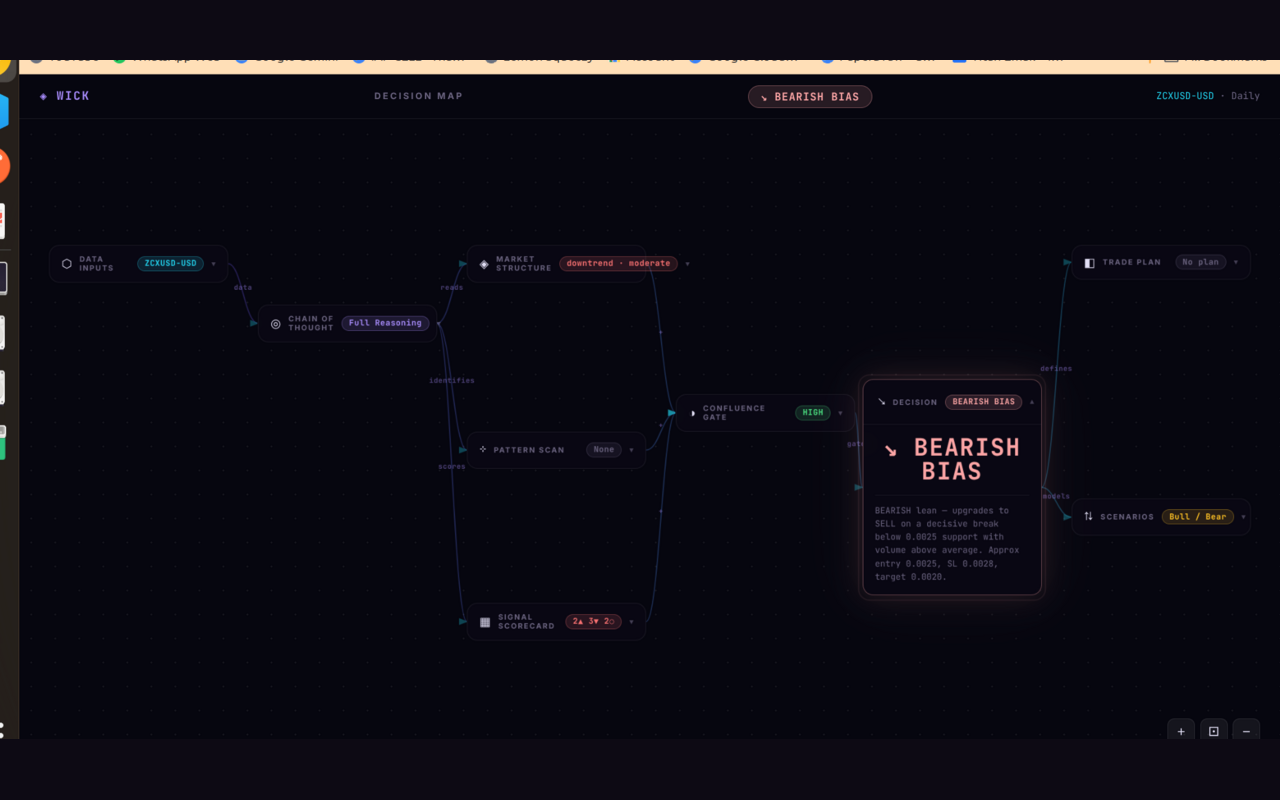Click the DECISION MAP header title
Image resolution: width=1280 pixels, height=800 pixels.
[x=419, y=97]
